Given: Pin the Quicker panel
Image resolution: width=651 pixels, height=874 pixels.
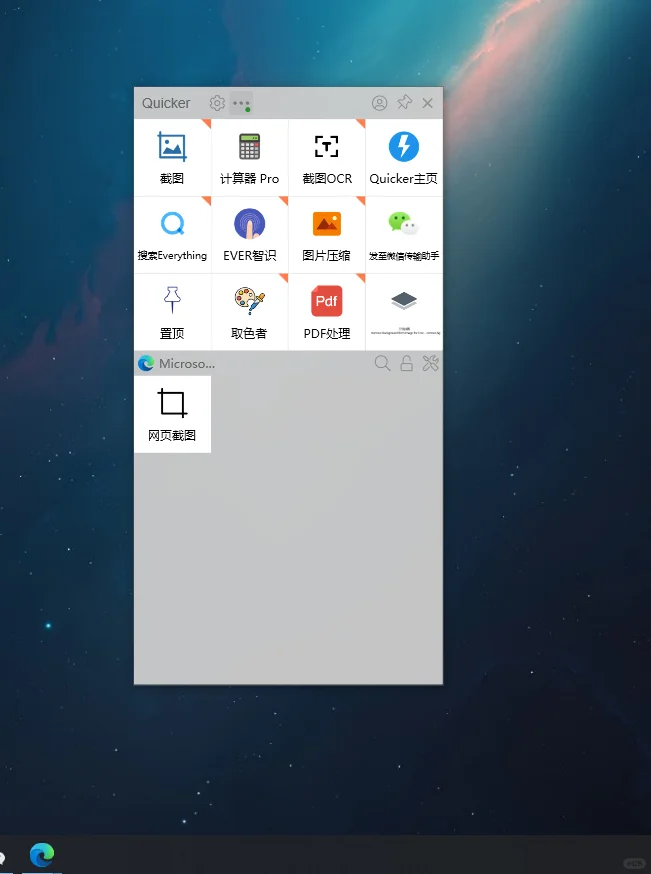Looking at the screenshot, I should [404, 103].
